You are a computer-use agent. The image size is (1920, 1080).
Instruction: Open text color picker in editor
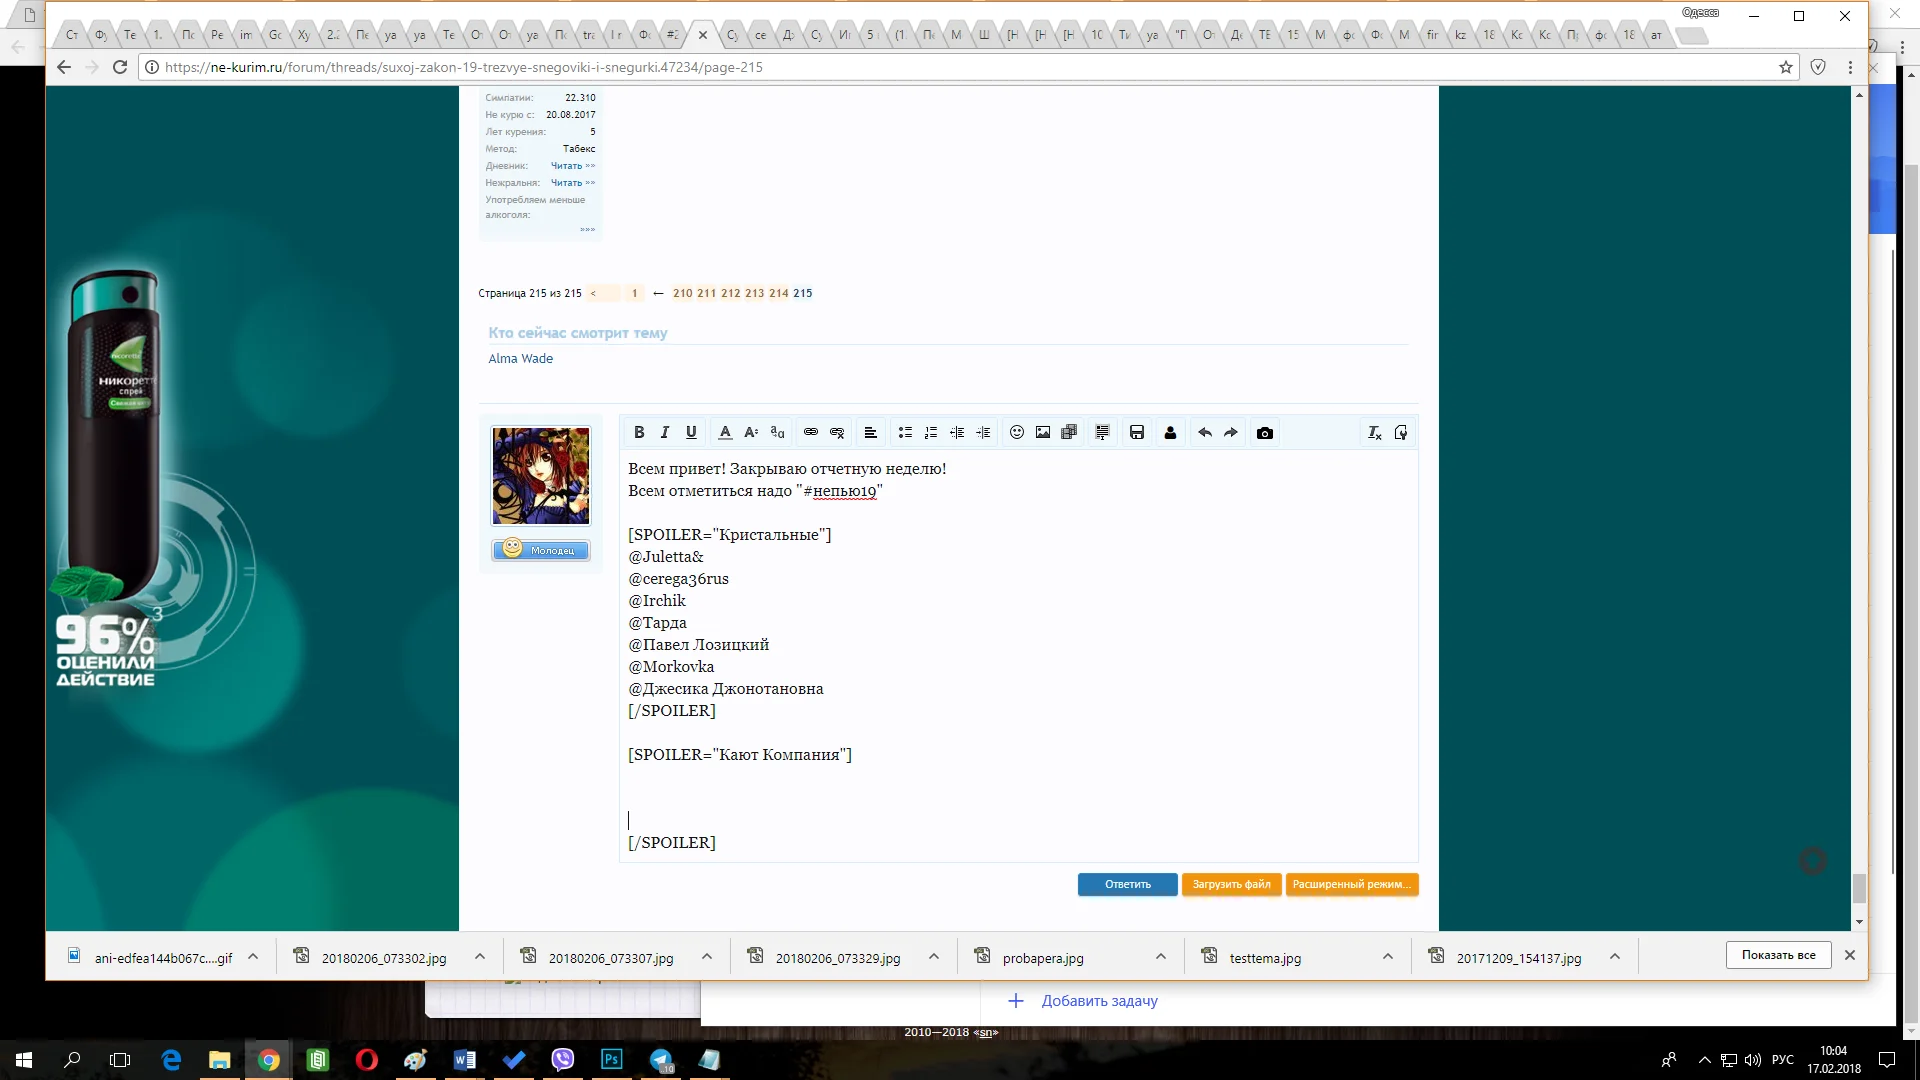coord(725,433)
